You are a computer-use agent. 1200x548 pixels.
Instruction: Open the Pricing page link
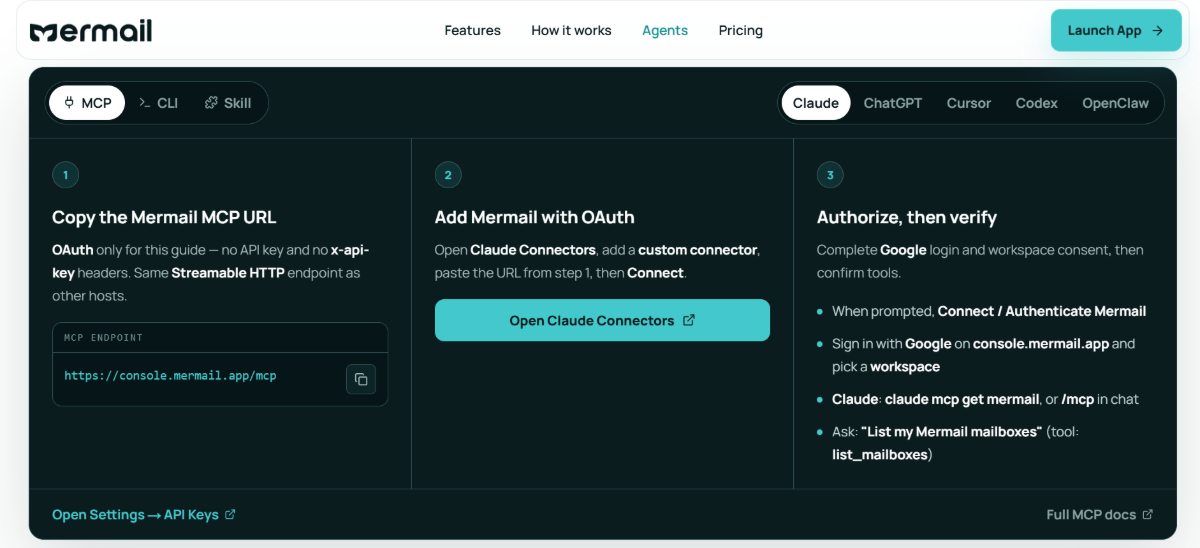[741, 31]
